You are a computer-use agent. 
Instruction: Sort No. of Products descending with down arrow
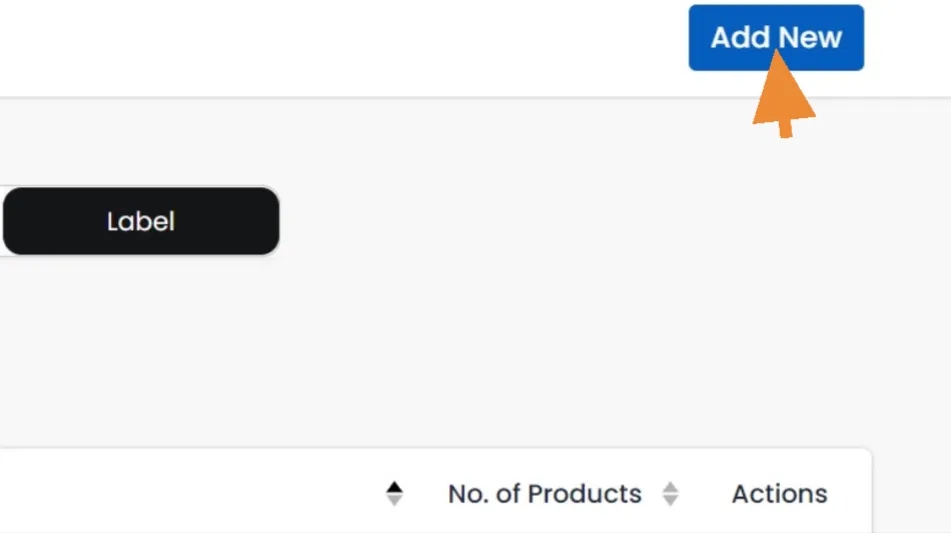coord(670,500)
